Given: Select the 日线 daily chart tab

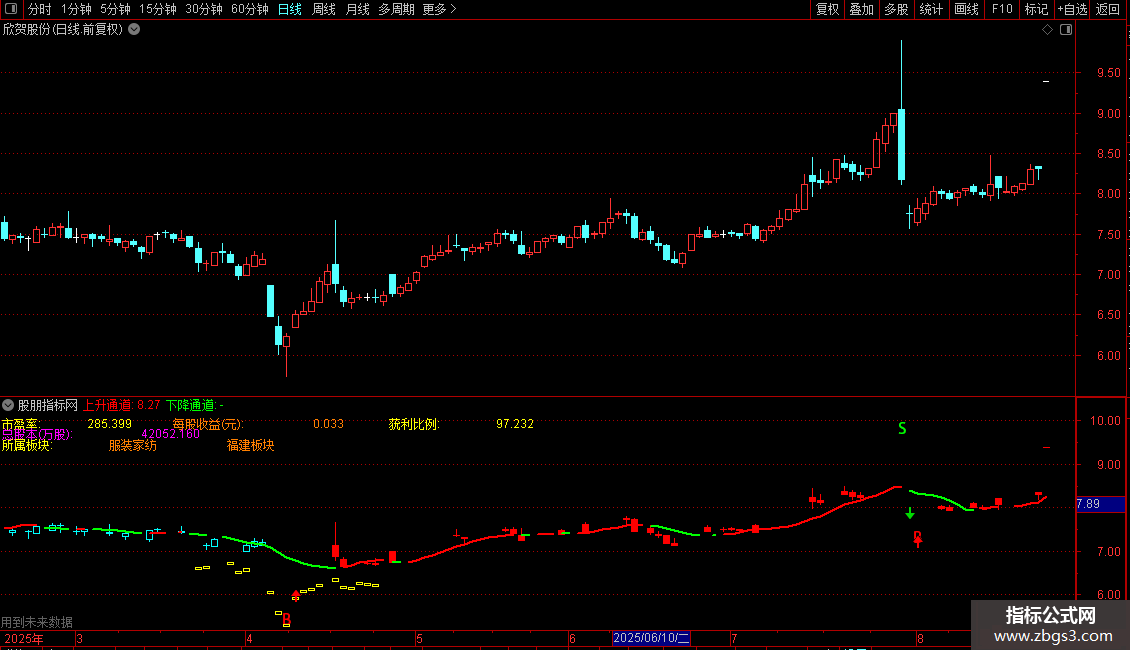Looking at the screenshot, I should click(290, 9).
